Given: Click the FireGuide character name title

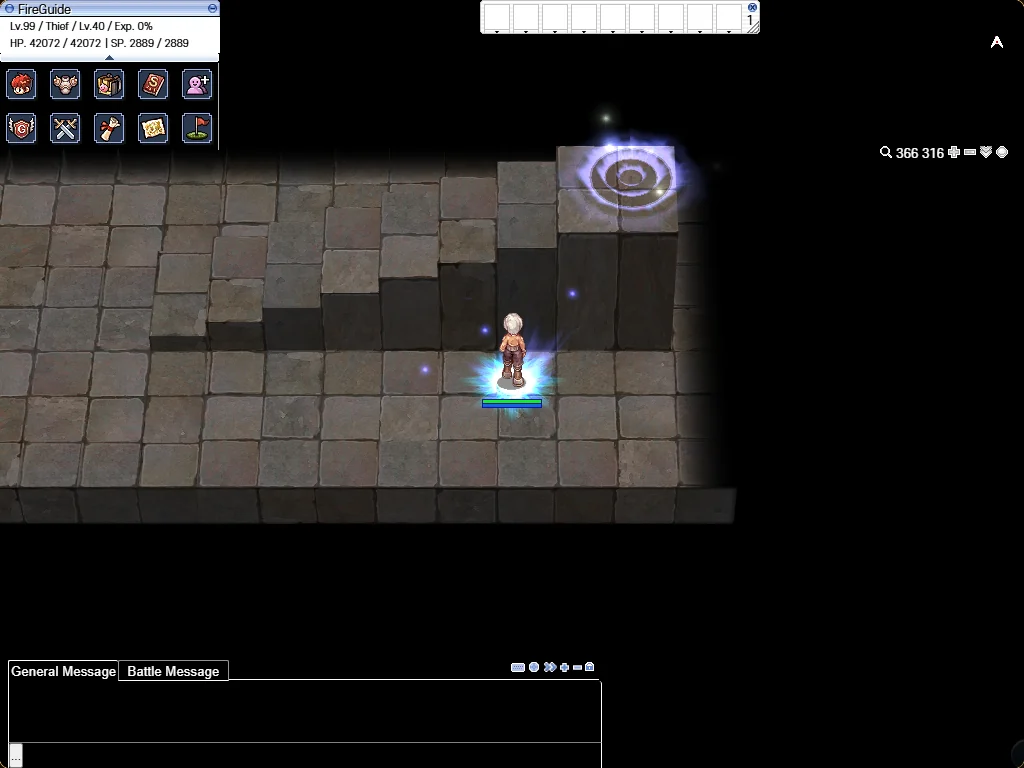Looking at the screenshot, I should (44, 9).
